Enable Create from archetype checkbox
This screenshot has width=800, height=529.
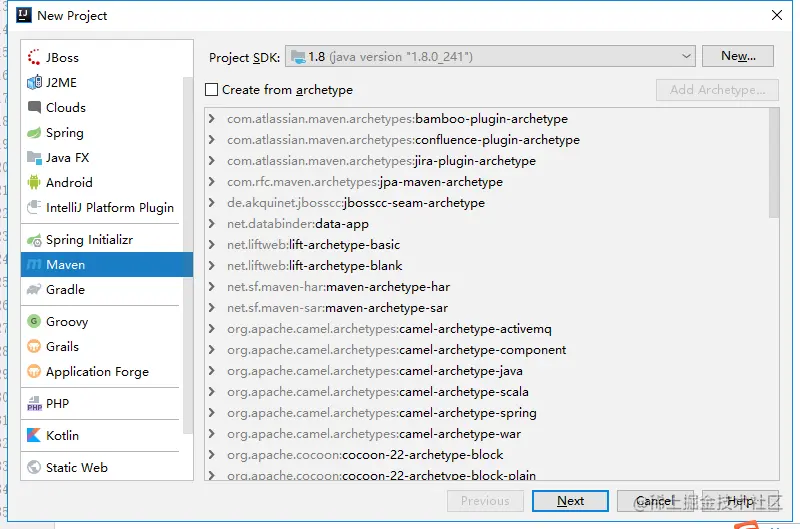(x=211, y=90)
